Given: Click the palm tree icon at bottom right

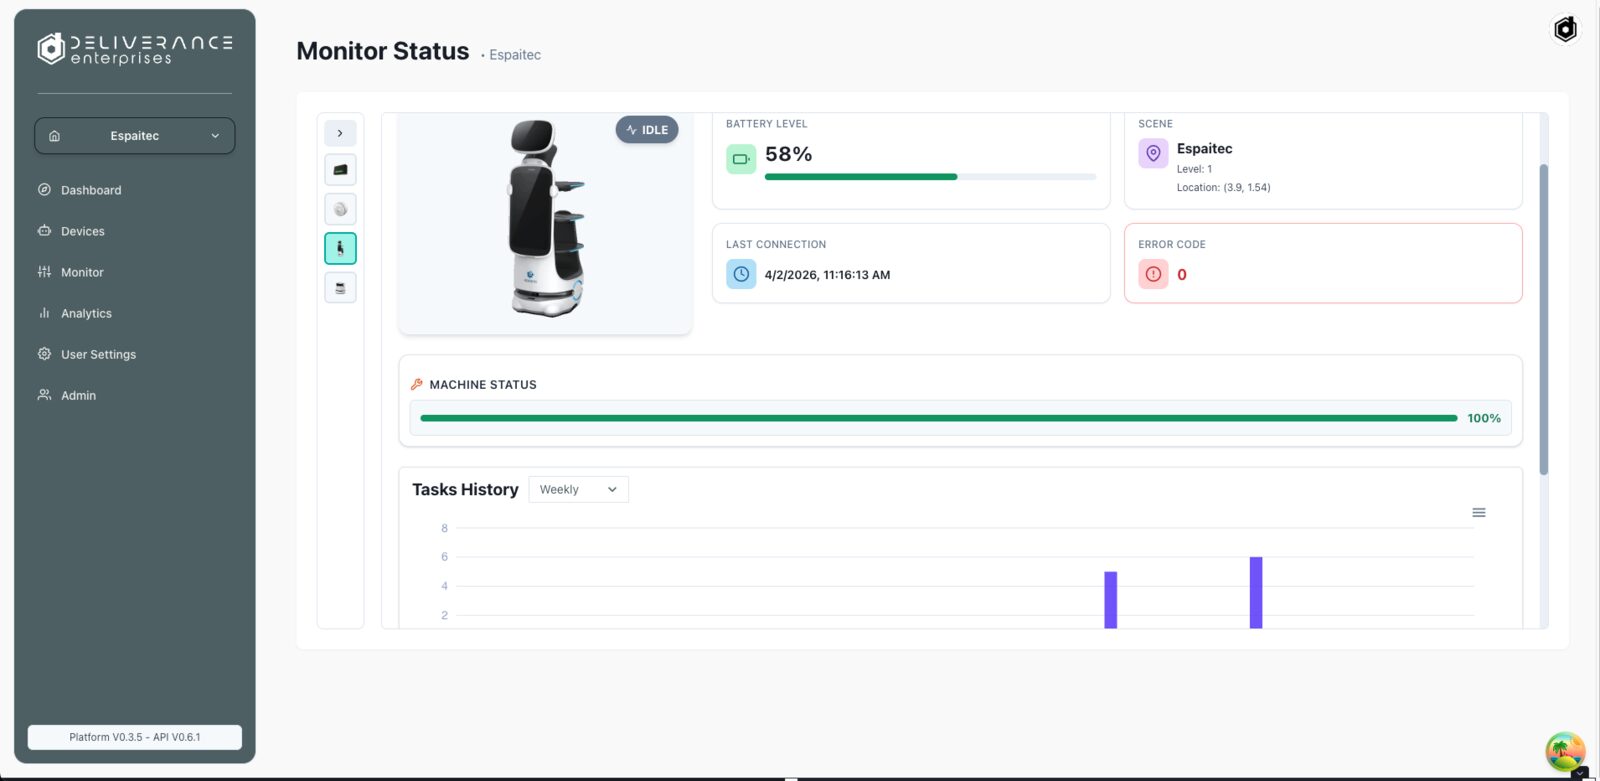Looking at the screenshot, I should (1565, 753).
